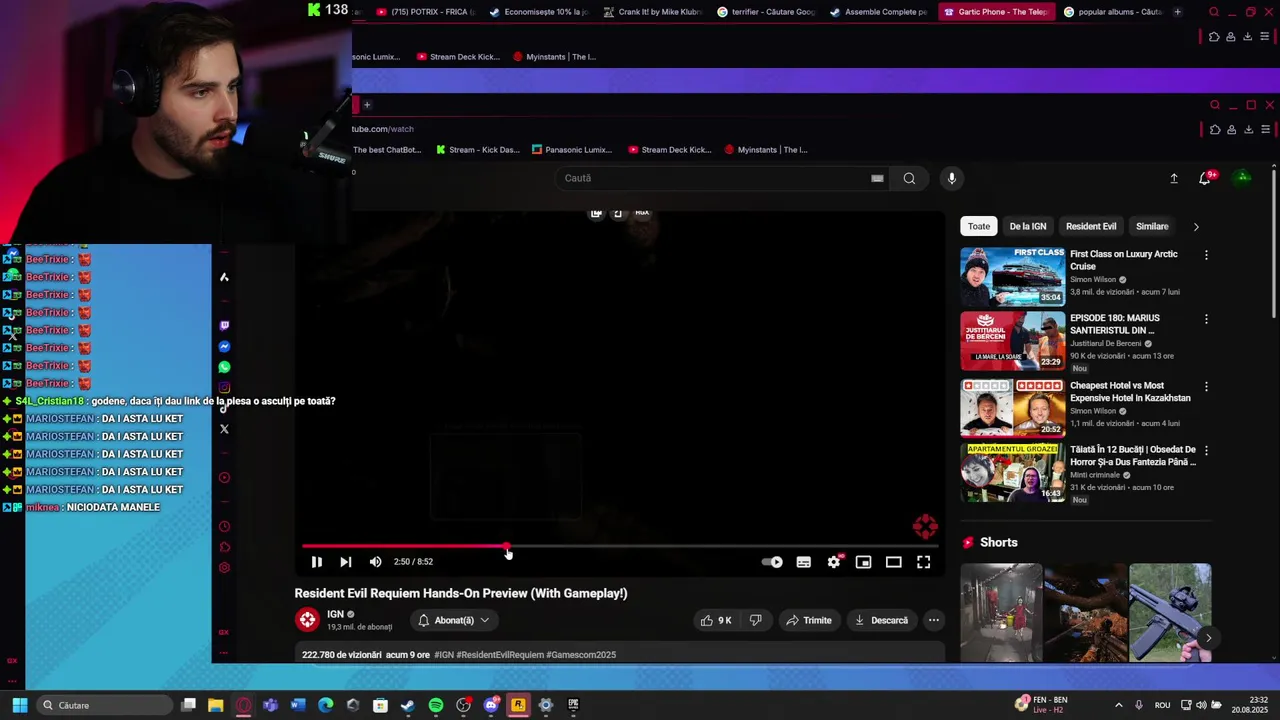Open video player settings gear
1280x720 pixels.
coord(834,562)
